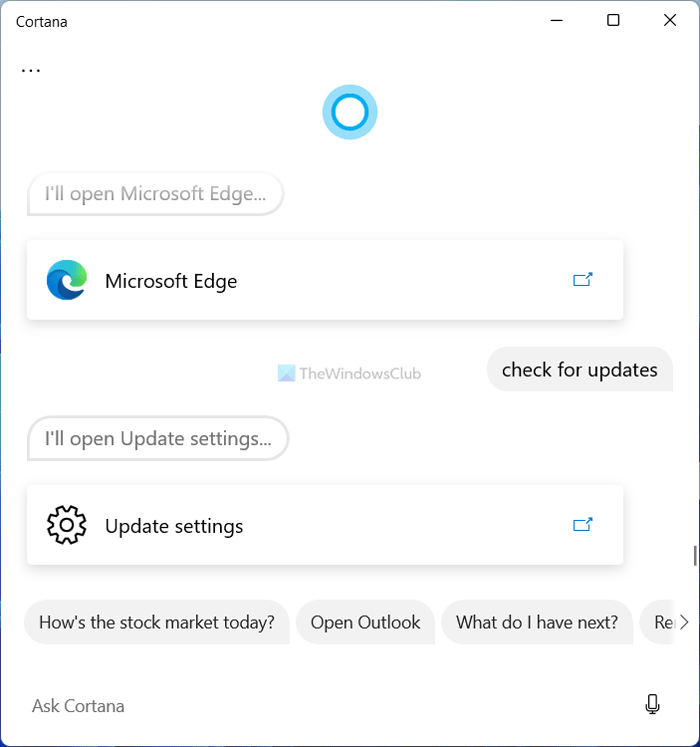Image resolution: width=700 pixels, height=747 pixels.
Task: Activate the microphone for voice input
Action: click(x=653, y=705)
